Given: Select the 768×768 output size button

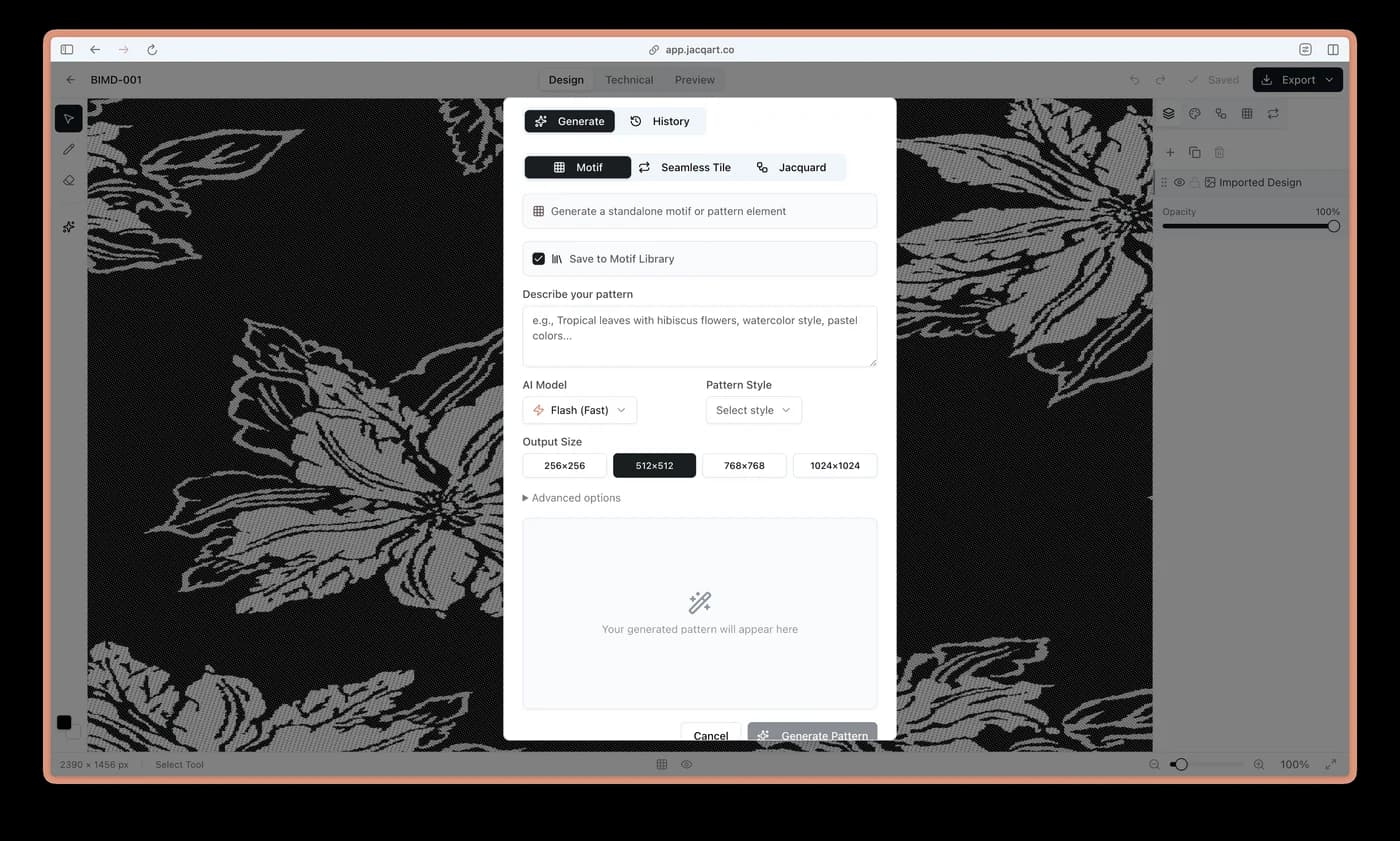Looking at the screenshot, I should coord(744,466).
